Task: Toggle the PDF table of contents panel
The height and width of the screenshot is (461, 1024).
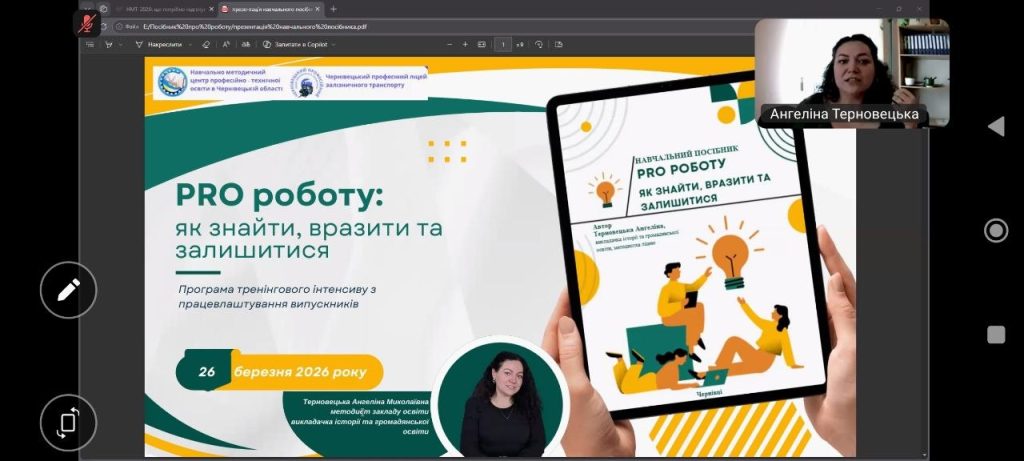Action: [x=90, y=44]
